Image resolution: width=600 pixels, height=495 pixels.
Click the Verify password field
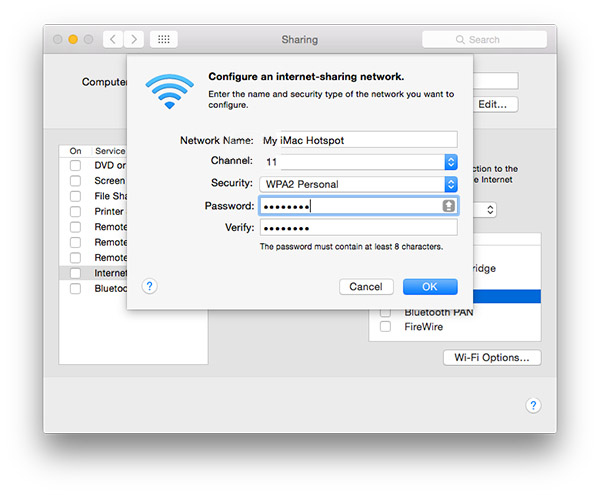357,228
